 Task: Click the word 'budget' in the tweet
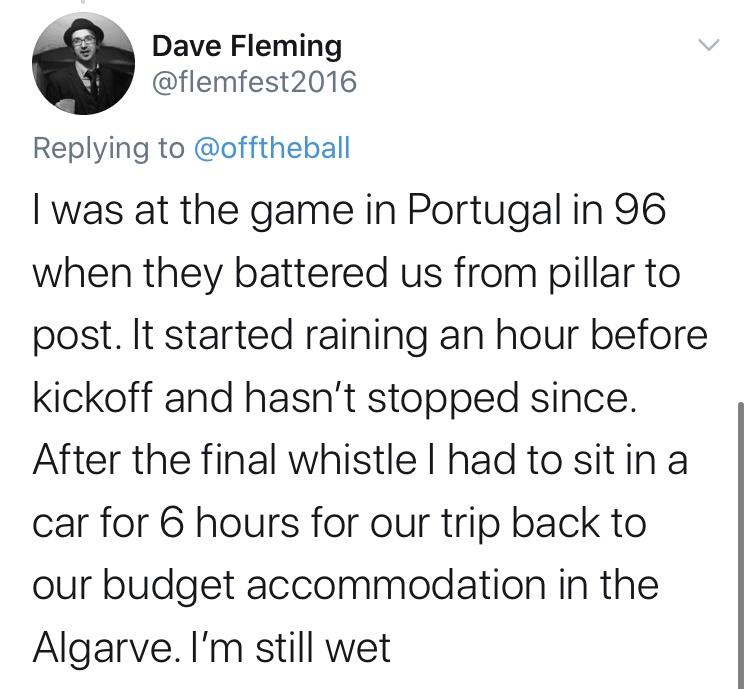tap(168, 586)
